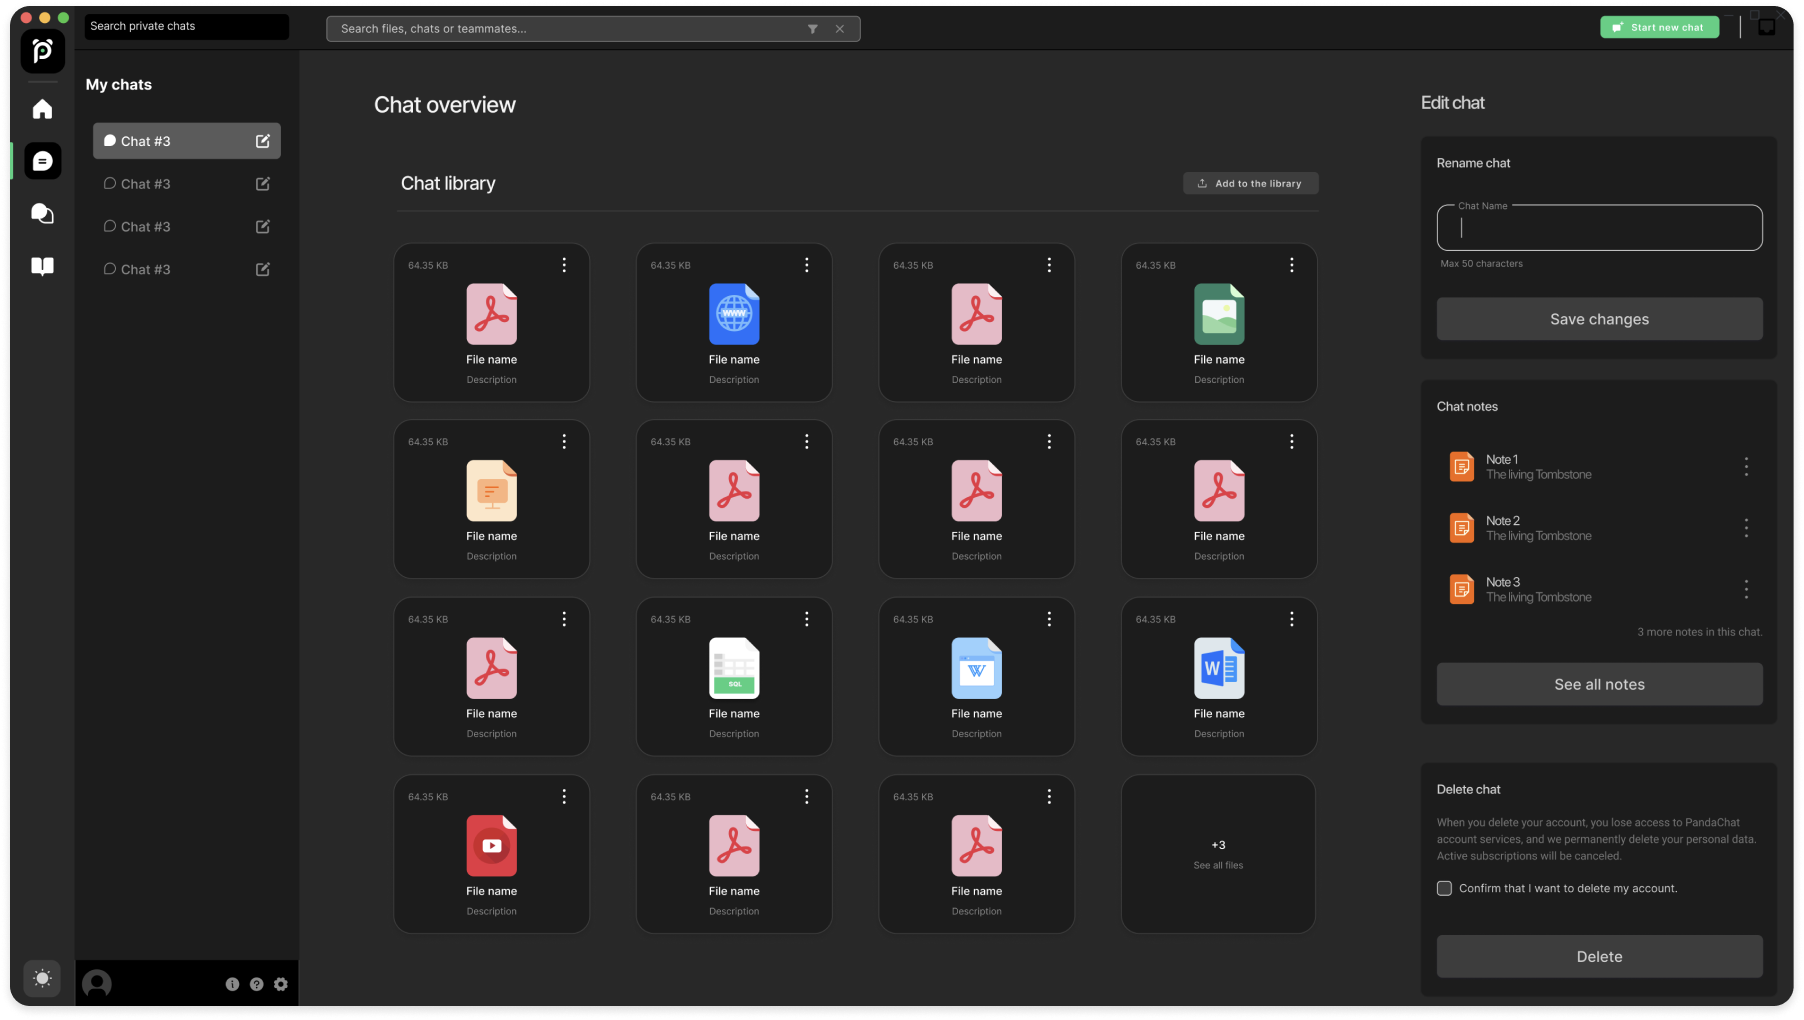Open the orange presentation file icon
Image resolution: width=1804 pixels, height=1020 pixels.
click(492, 491)
